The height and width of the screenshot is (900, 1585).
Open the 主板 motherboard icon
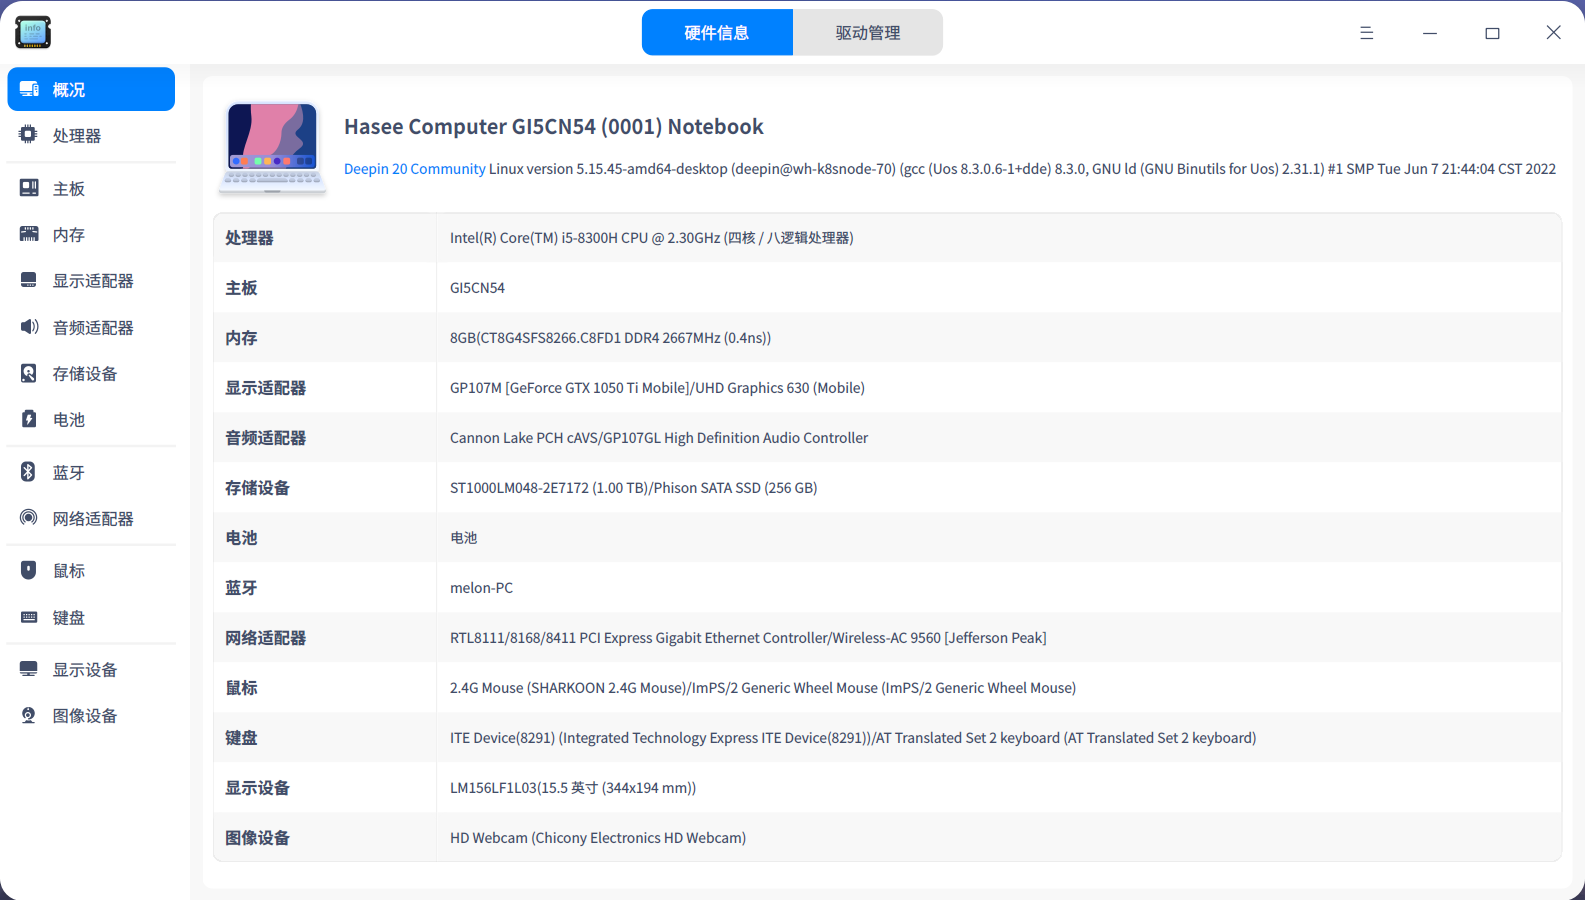tap(29, 188)
